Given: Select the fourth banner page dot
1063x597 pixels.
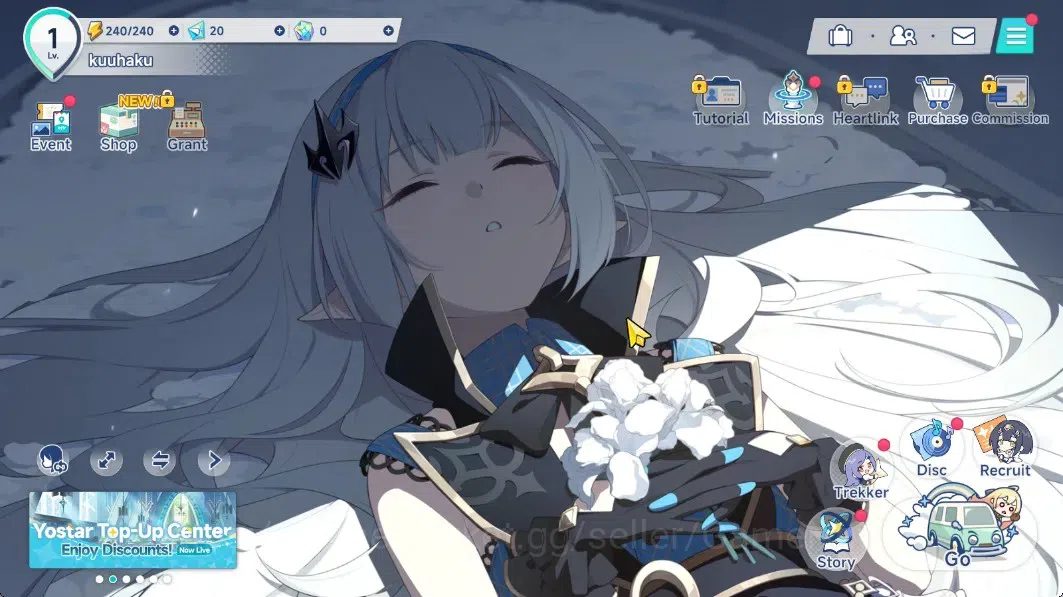Looking at the screenshot, I should [140, 579].
